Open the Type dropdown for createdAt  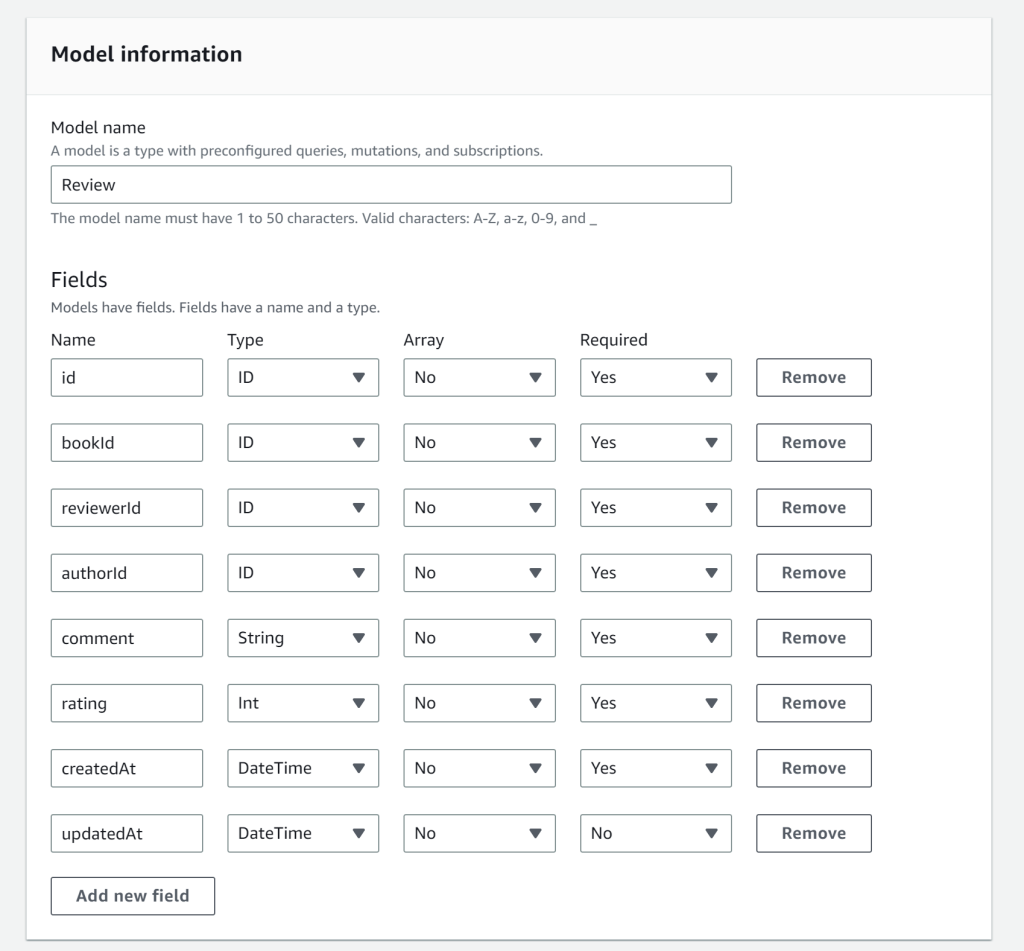coord(302,768)
